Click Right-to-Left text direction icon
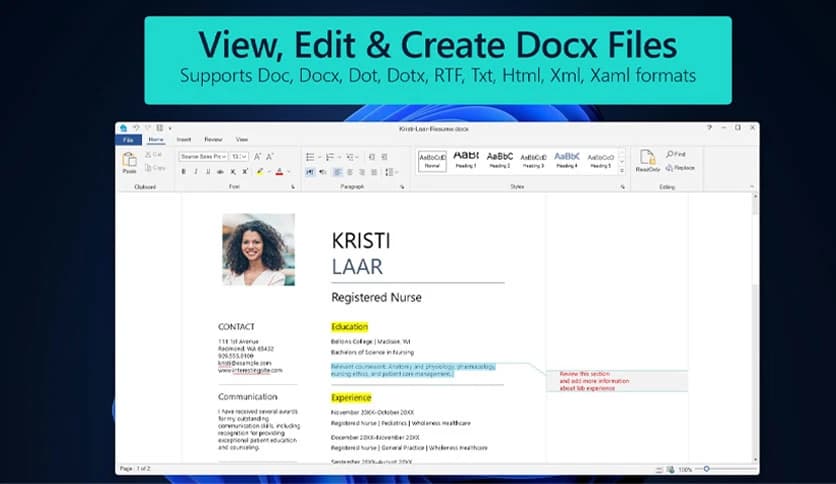Screen dimensions: 836x484 pyautogui.click(x=323, y=172)
